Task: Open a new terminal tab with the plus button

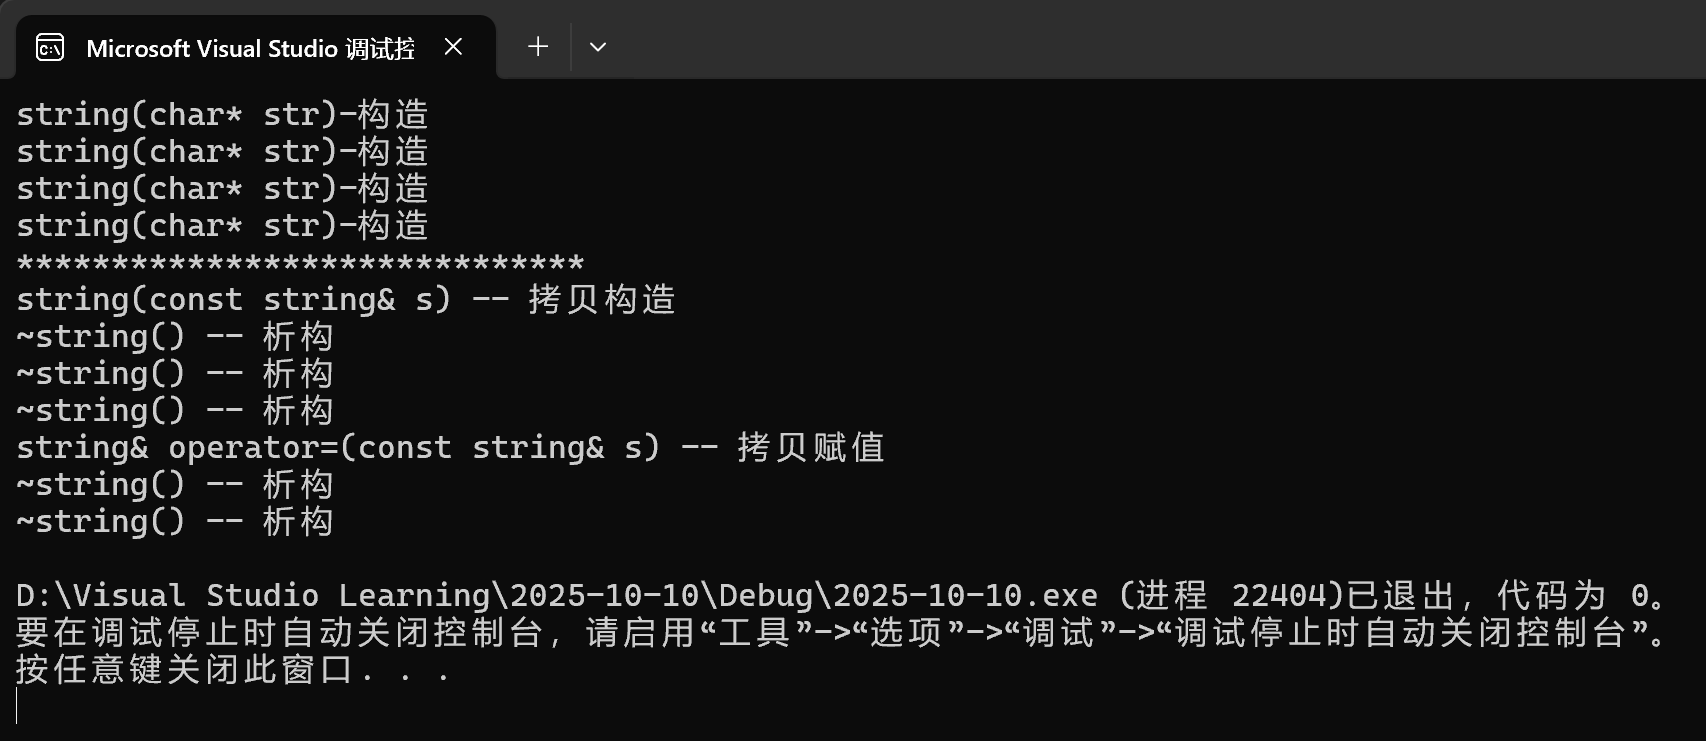Action: click(537, 46)
